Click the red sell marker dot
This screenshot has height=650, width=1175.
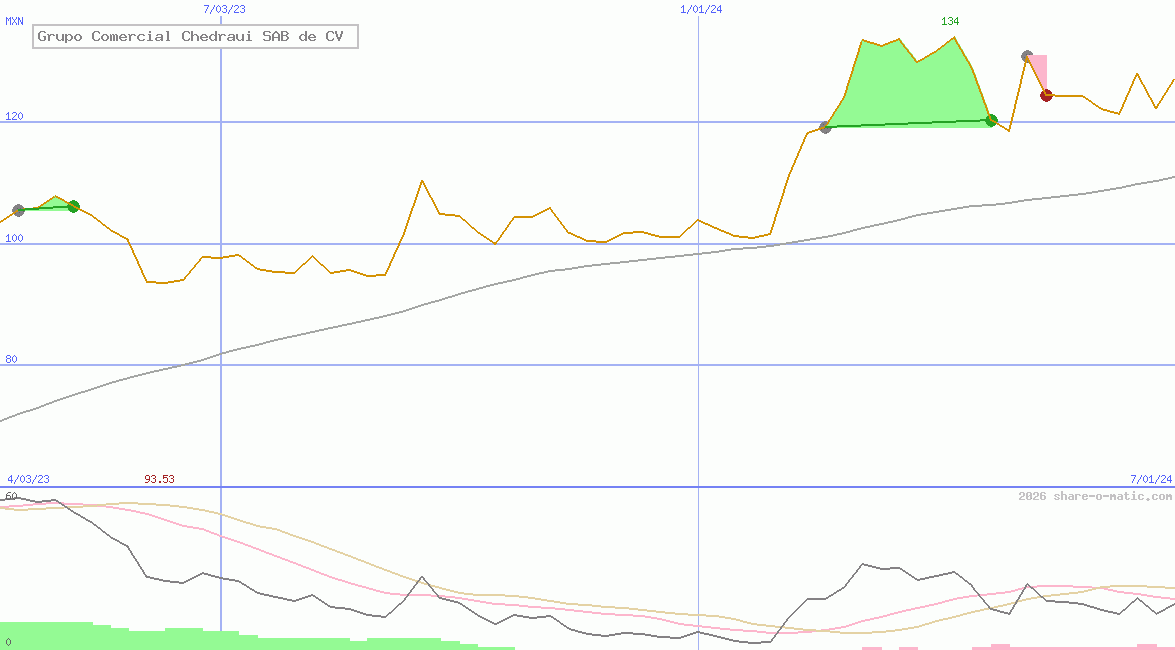[1046, 95]
